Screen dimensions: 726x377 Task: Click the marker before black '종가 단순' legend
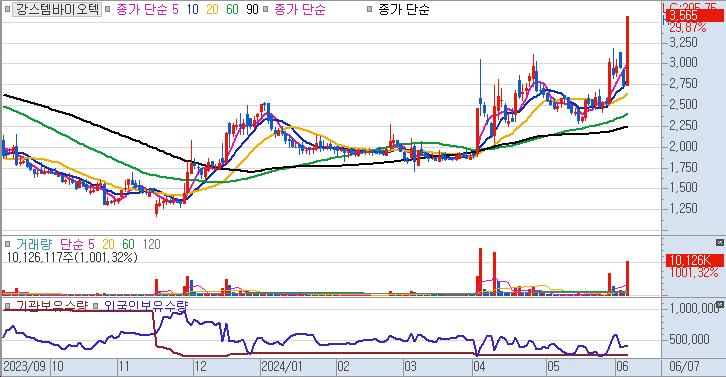(x=369, y=9)
